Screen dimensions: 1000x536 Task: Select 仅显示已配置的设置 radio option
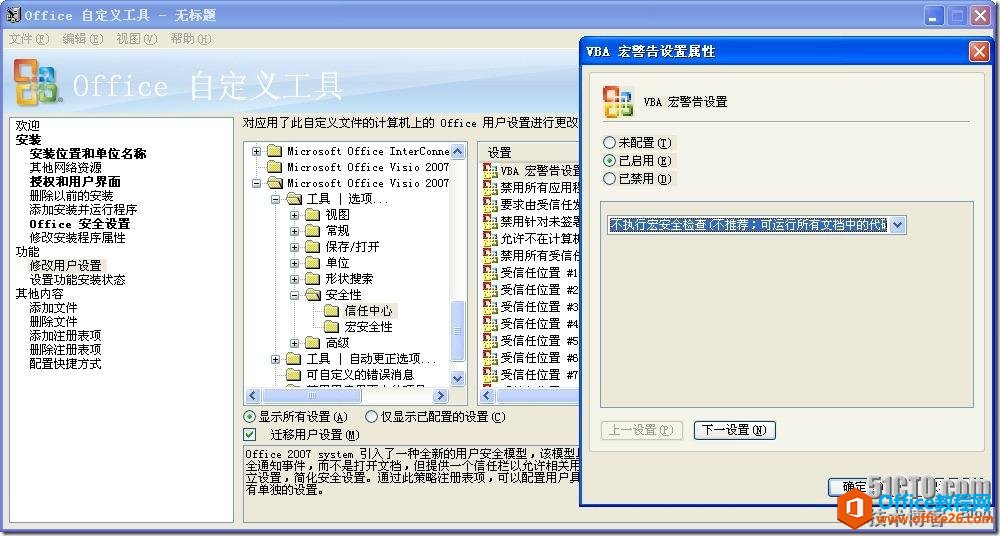372,417
